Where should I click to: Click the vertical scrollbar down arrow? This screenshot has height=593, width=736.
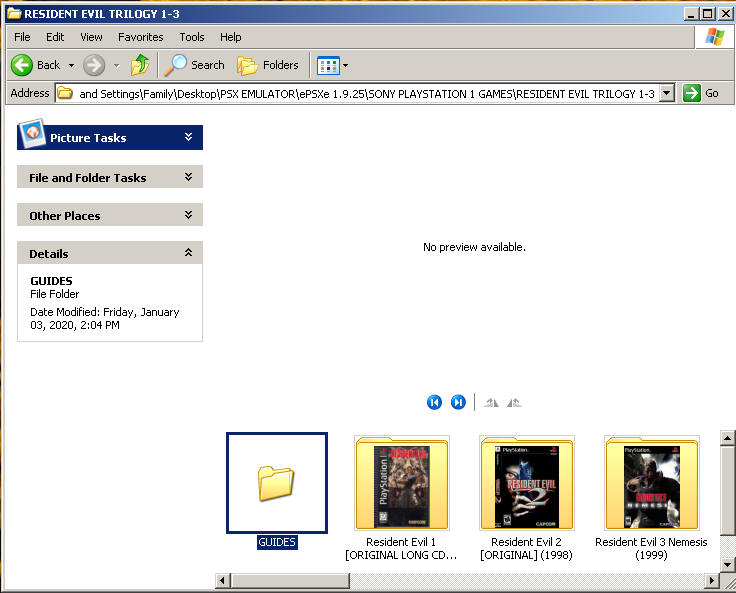coord(727,564)
